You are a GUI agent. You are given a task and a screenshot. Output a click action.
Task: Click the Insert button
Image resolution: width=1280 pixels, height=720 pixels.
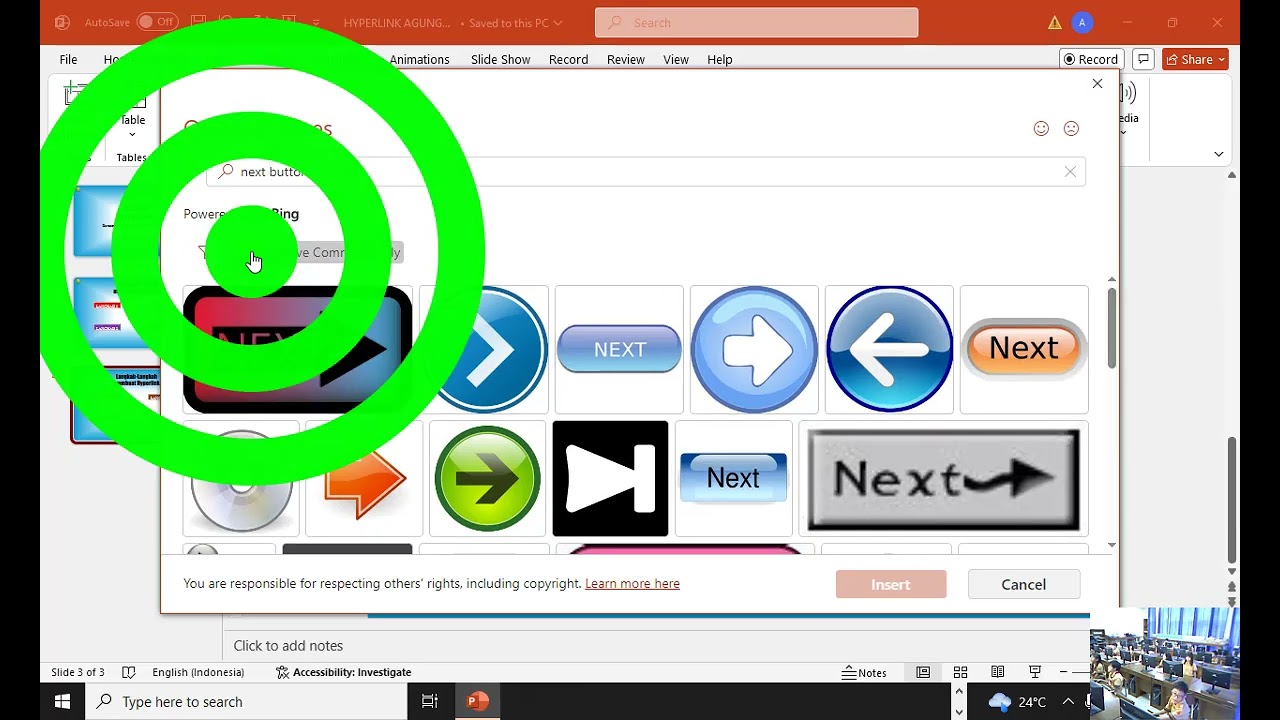891,584
